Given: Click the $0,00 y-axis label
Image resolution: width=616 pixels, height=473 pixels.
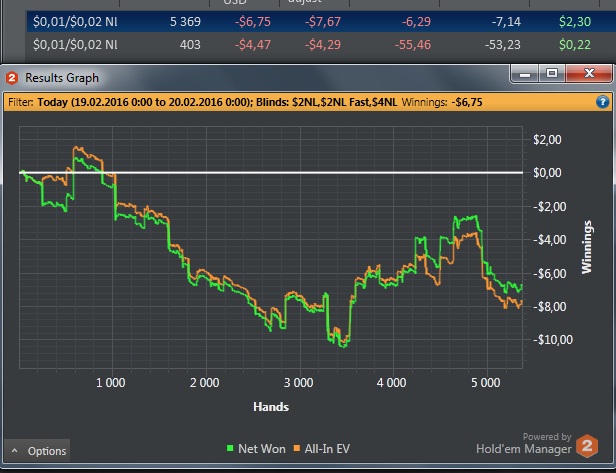Looking at the screenshot, I should 547,172.
